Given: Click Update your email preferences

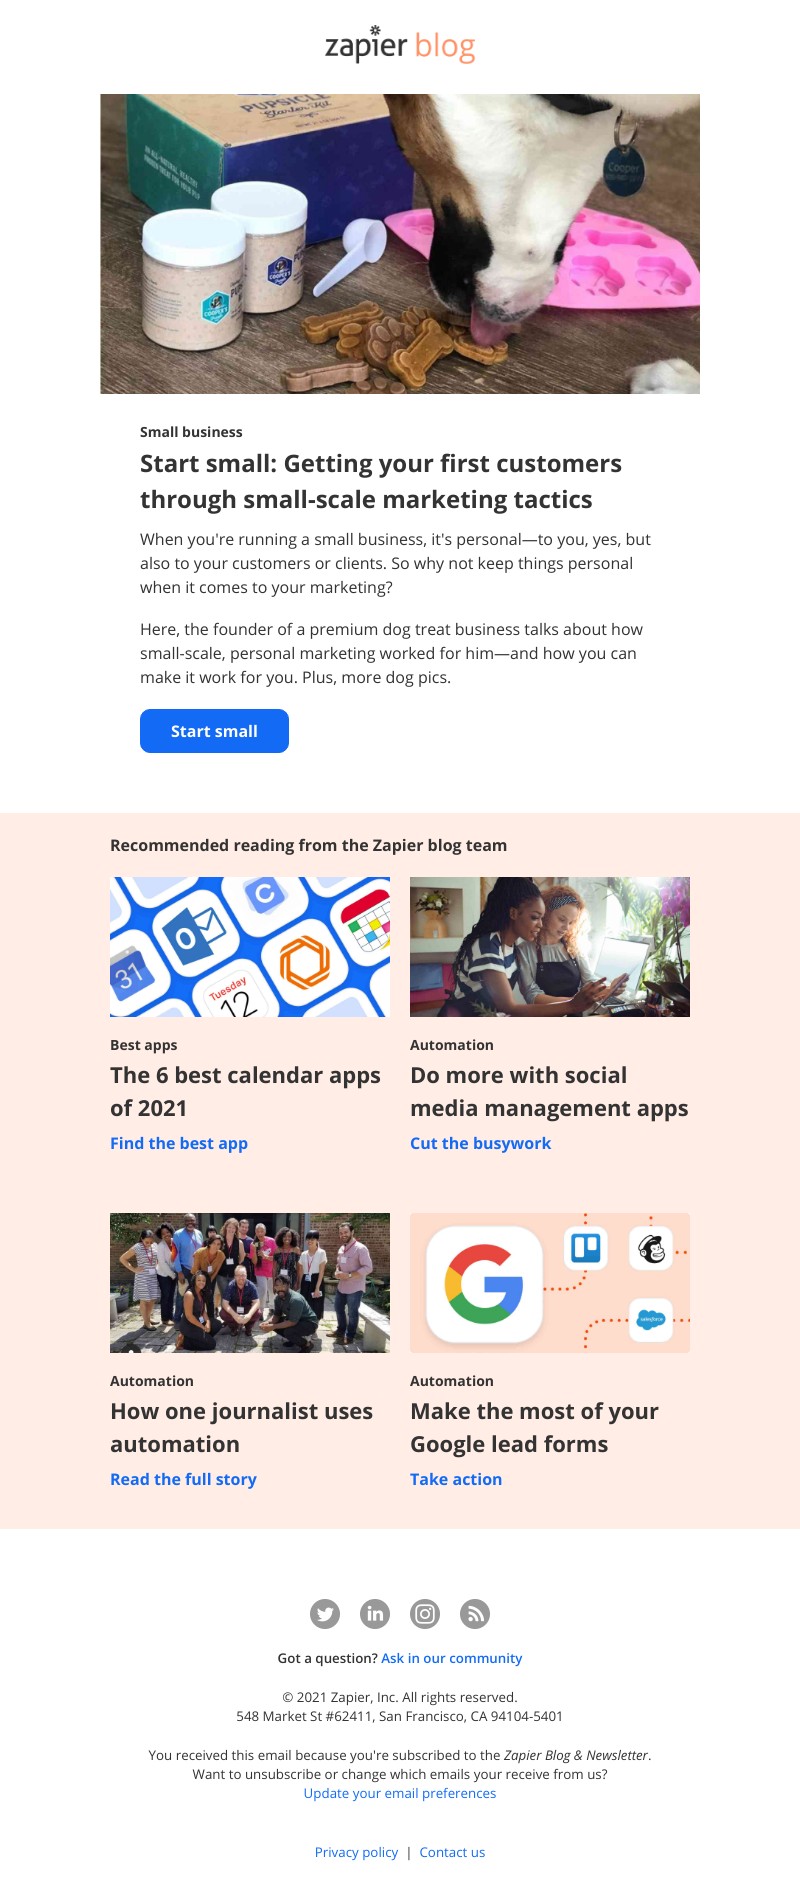Looking at the screenshot, I should (400, 1793).
